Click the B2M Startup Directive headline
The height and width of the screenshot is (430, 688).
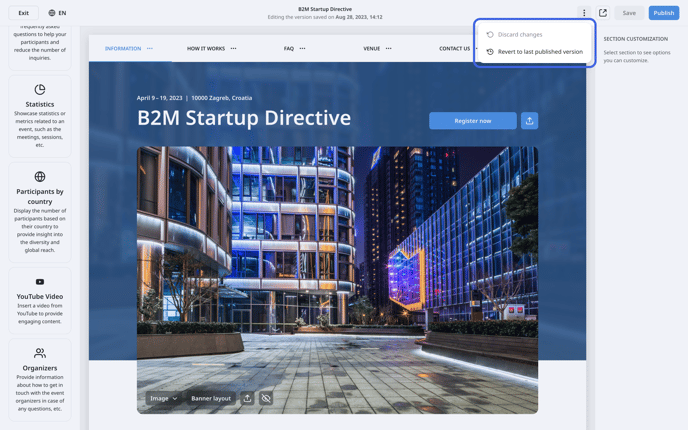click(244, 118)
